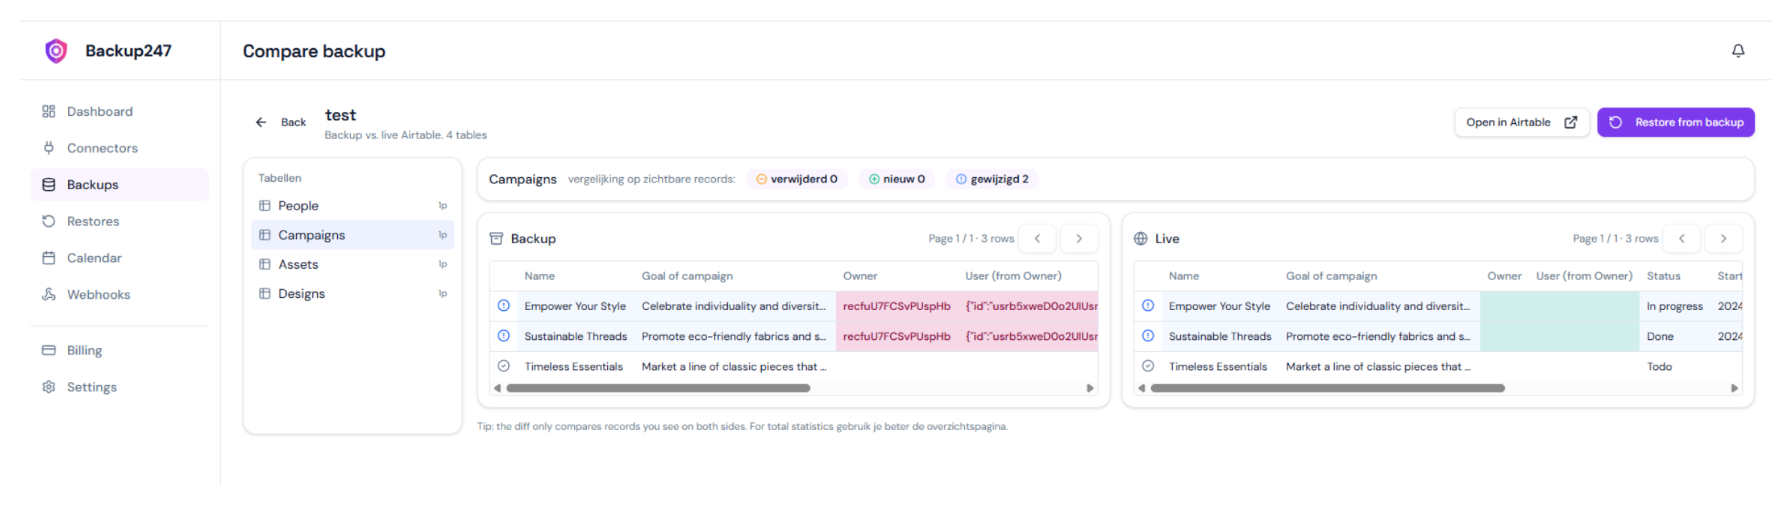Select the Assets table

(x=352, y=264)
